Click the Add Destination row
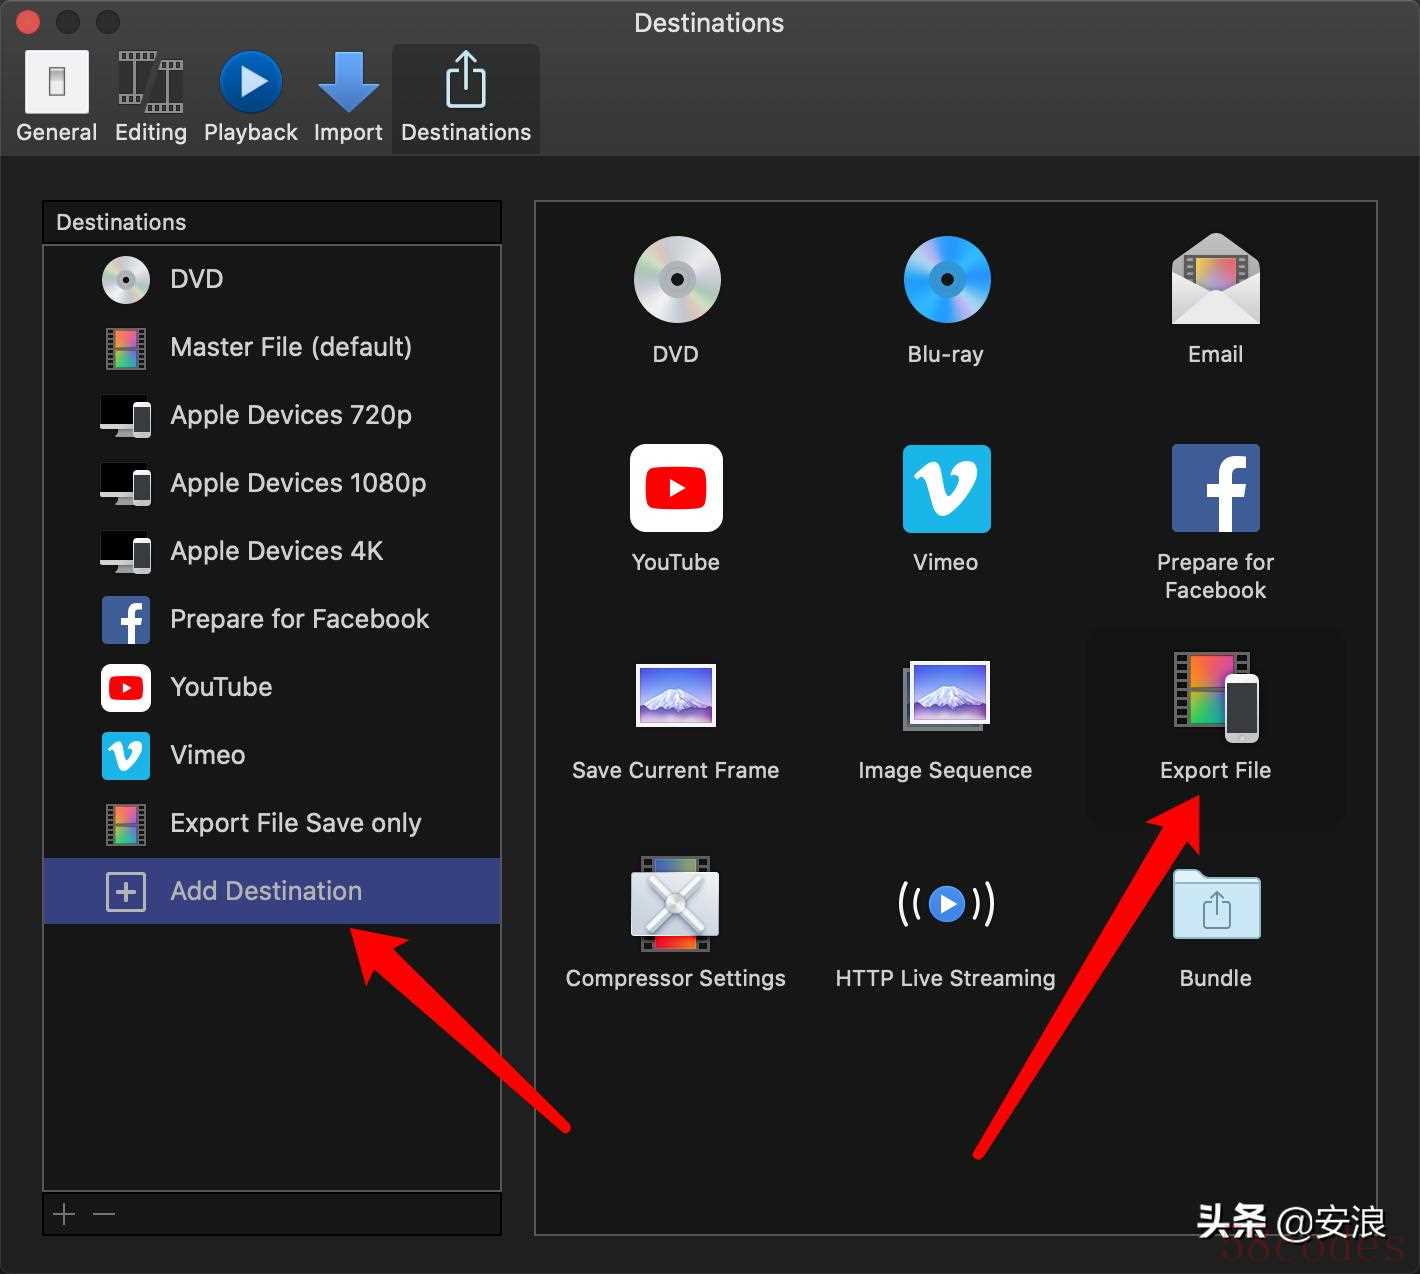 [x=272, y=891]
